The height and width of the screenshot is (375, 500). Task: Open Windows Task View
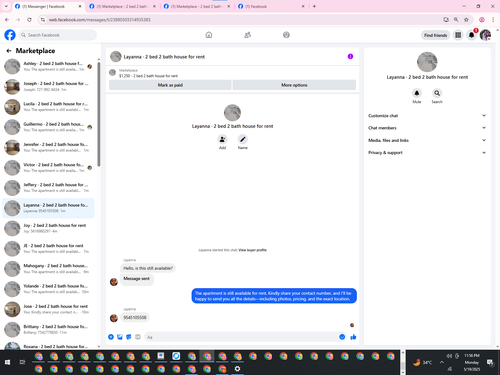22,362
